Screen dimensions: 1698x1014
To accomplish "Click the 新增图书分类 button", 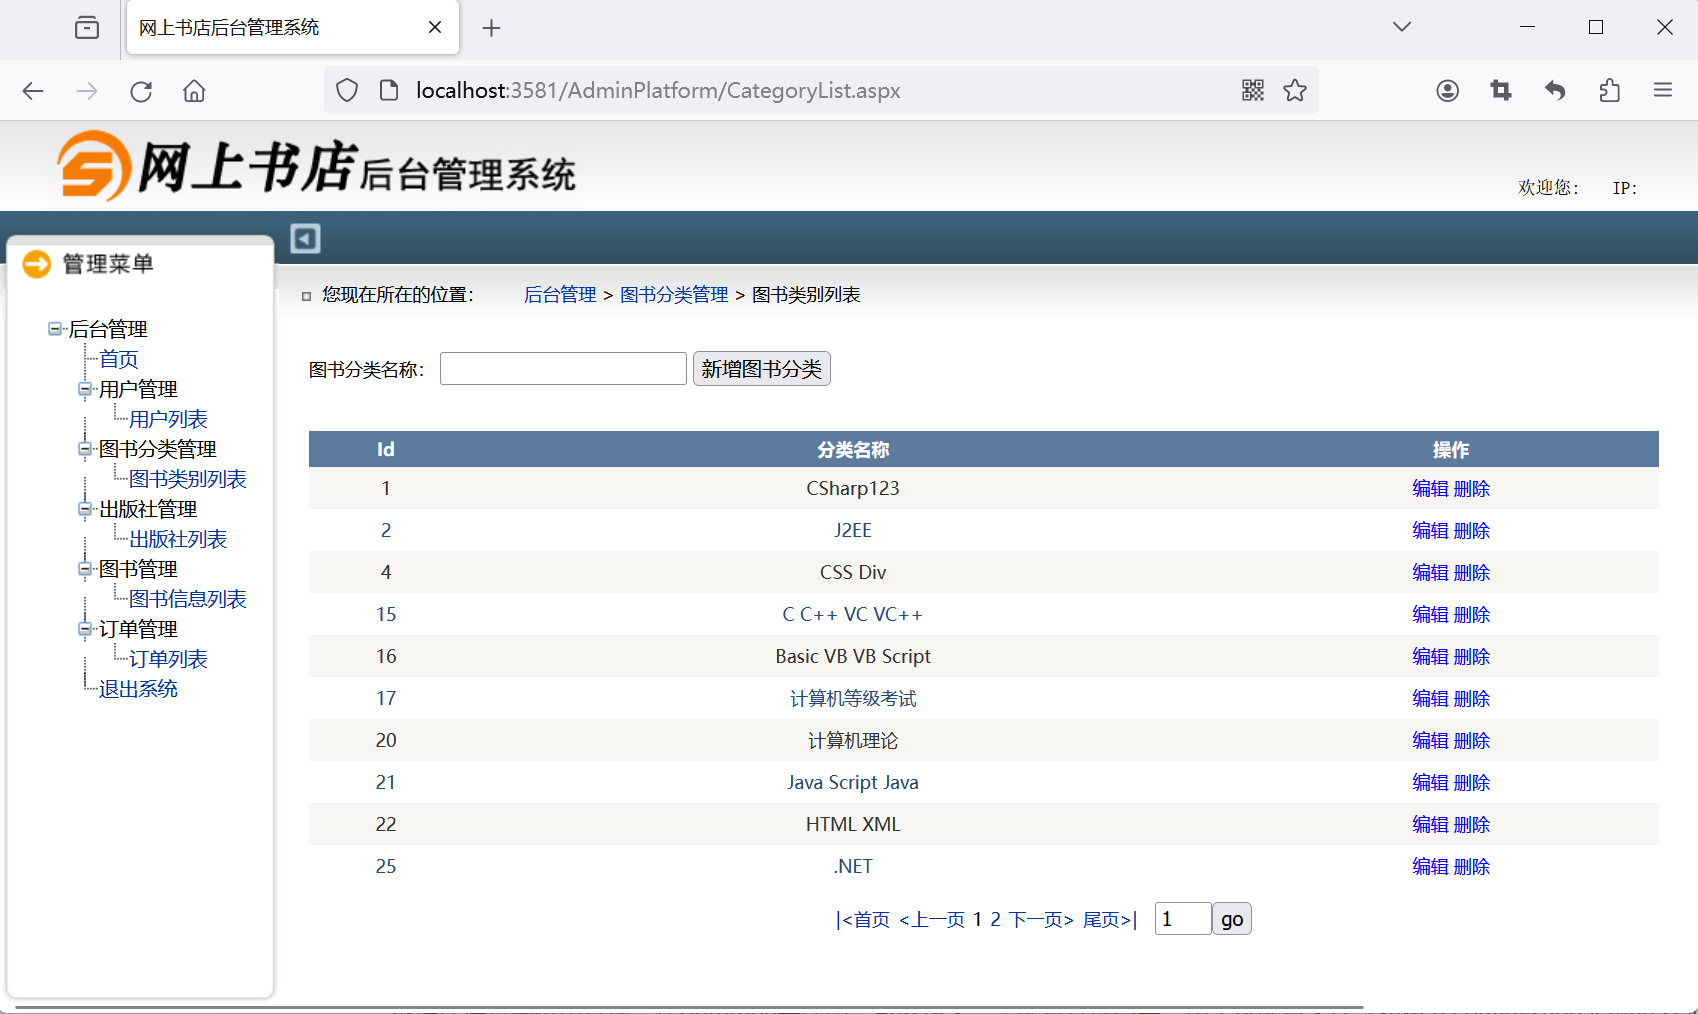I will click(761, 369).
